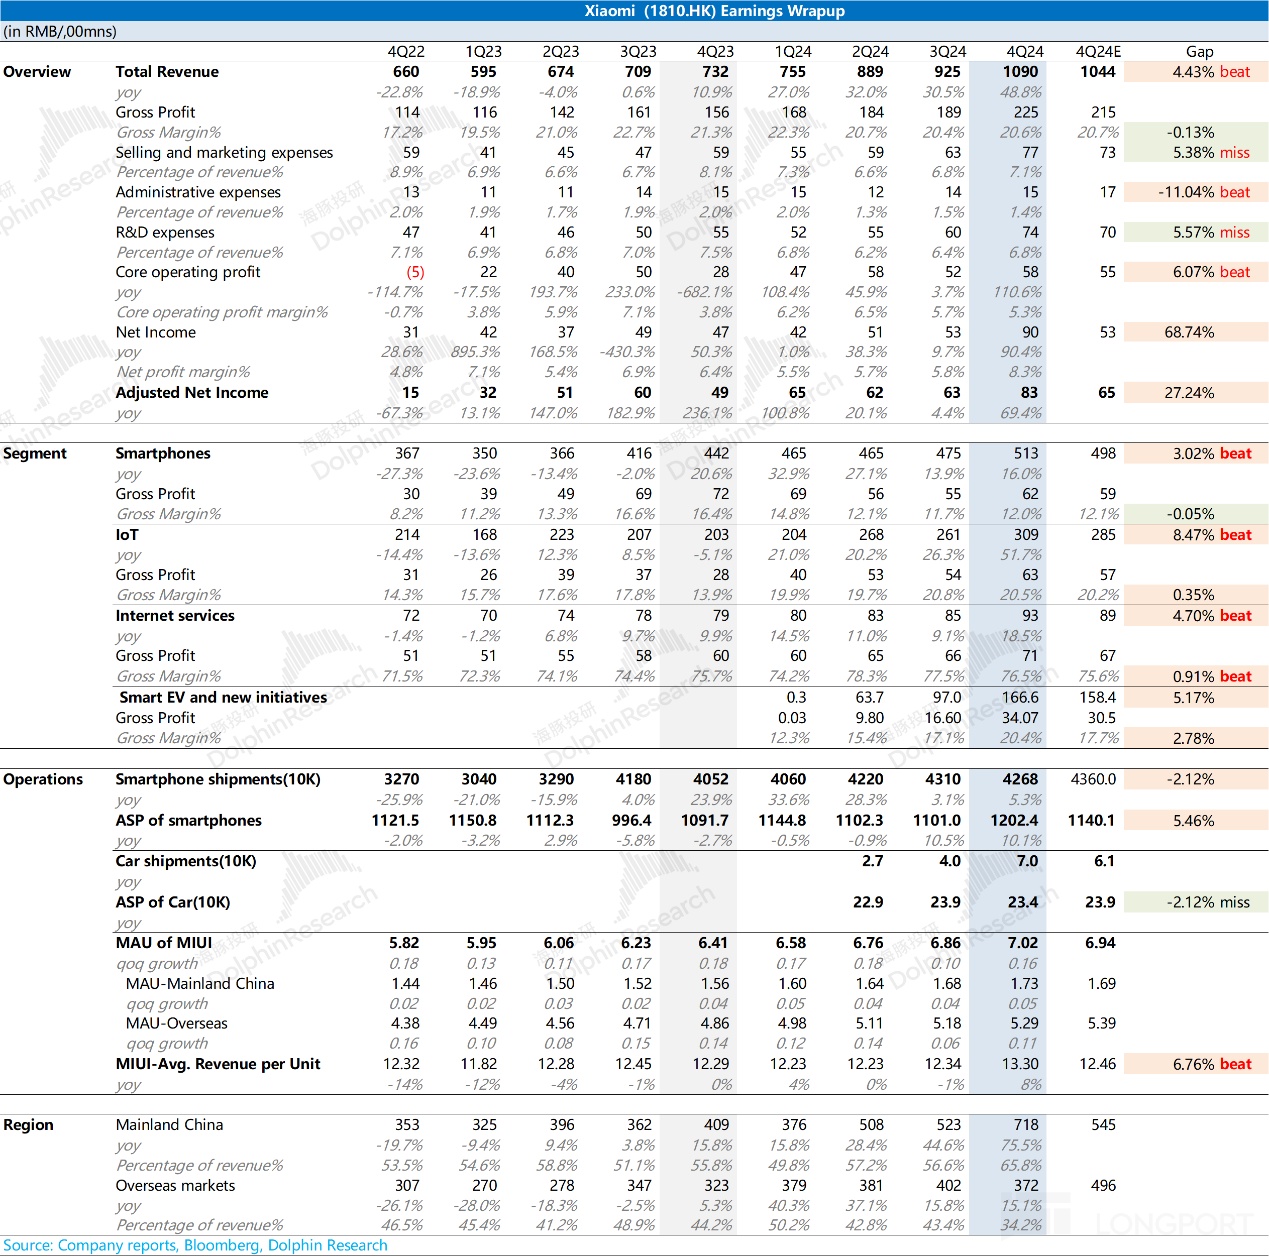This screenshot has height=1256, width=1269.
Task: Click Smart EV and new initiatives label
Action: tap(223, 697)
